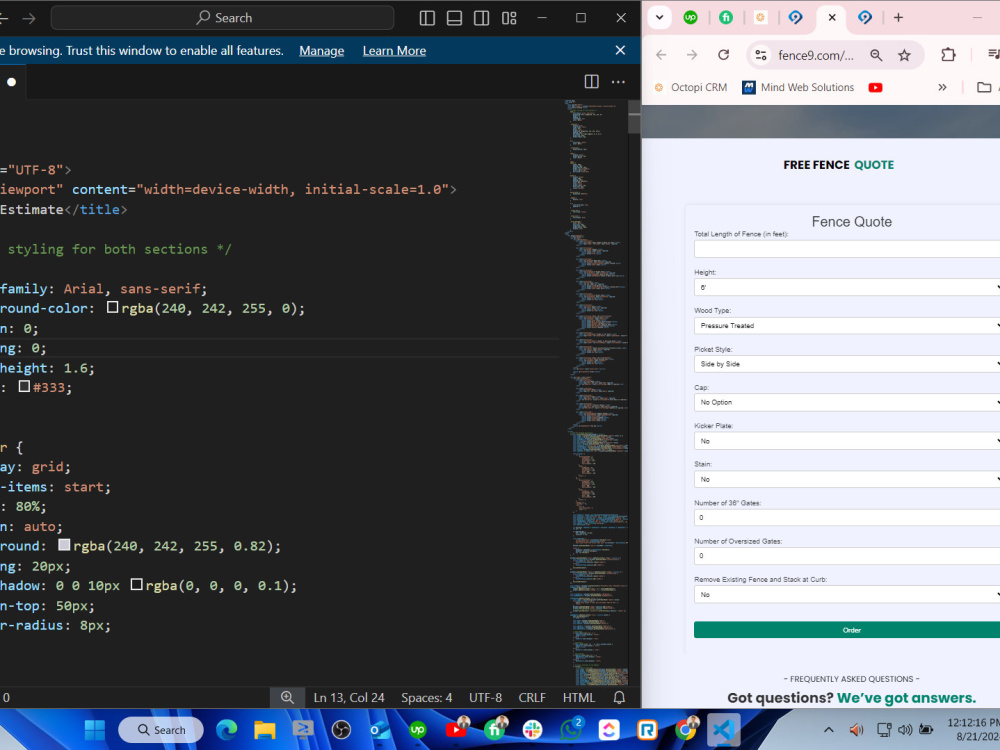Toggle the bottom panel in VS Code
Viewport: 1000px width, 750px height.
(454, 18)
